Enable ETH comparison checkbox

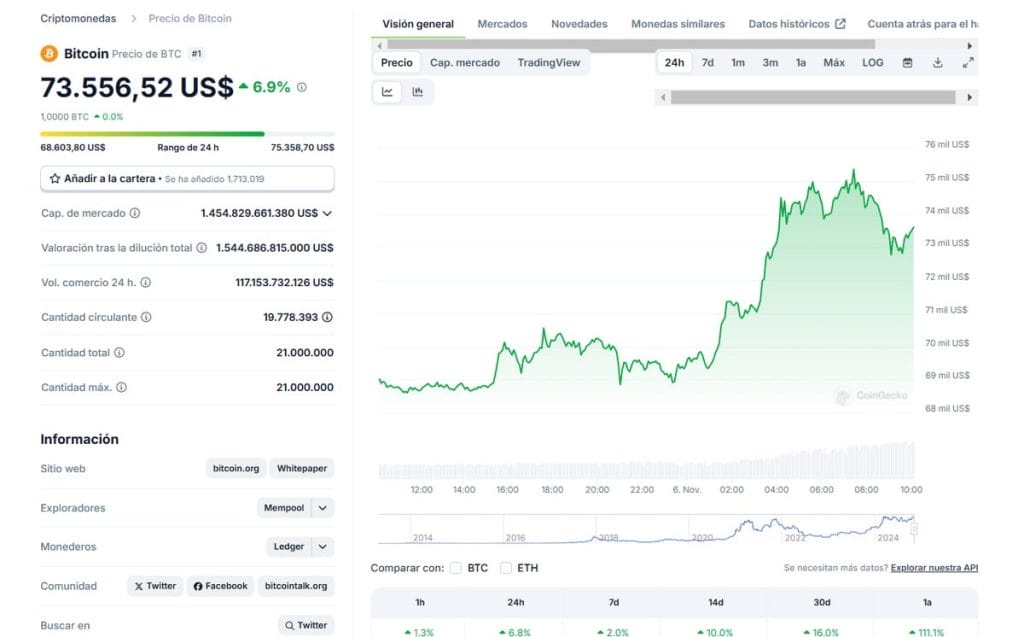[x=505, y=568]
